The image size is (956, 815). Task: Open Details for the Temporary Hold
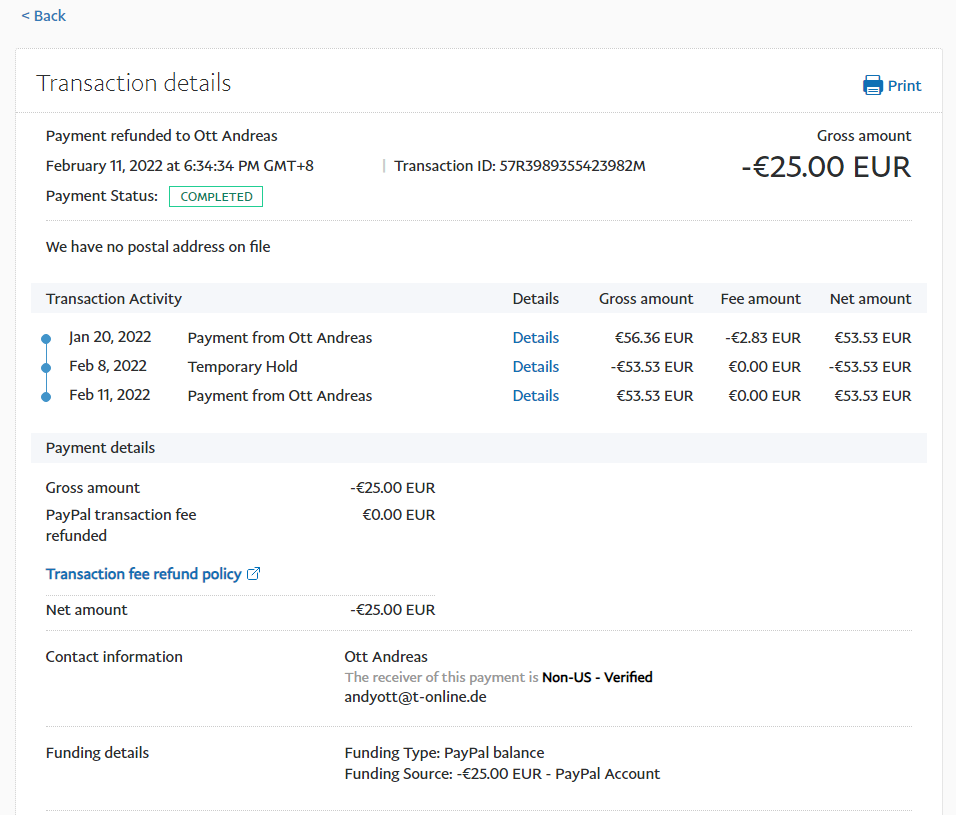click(535, 367)
